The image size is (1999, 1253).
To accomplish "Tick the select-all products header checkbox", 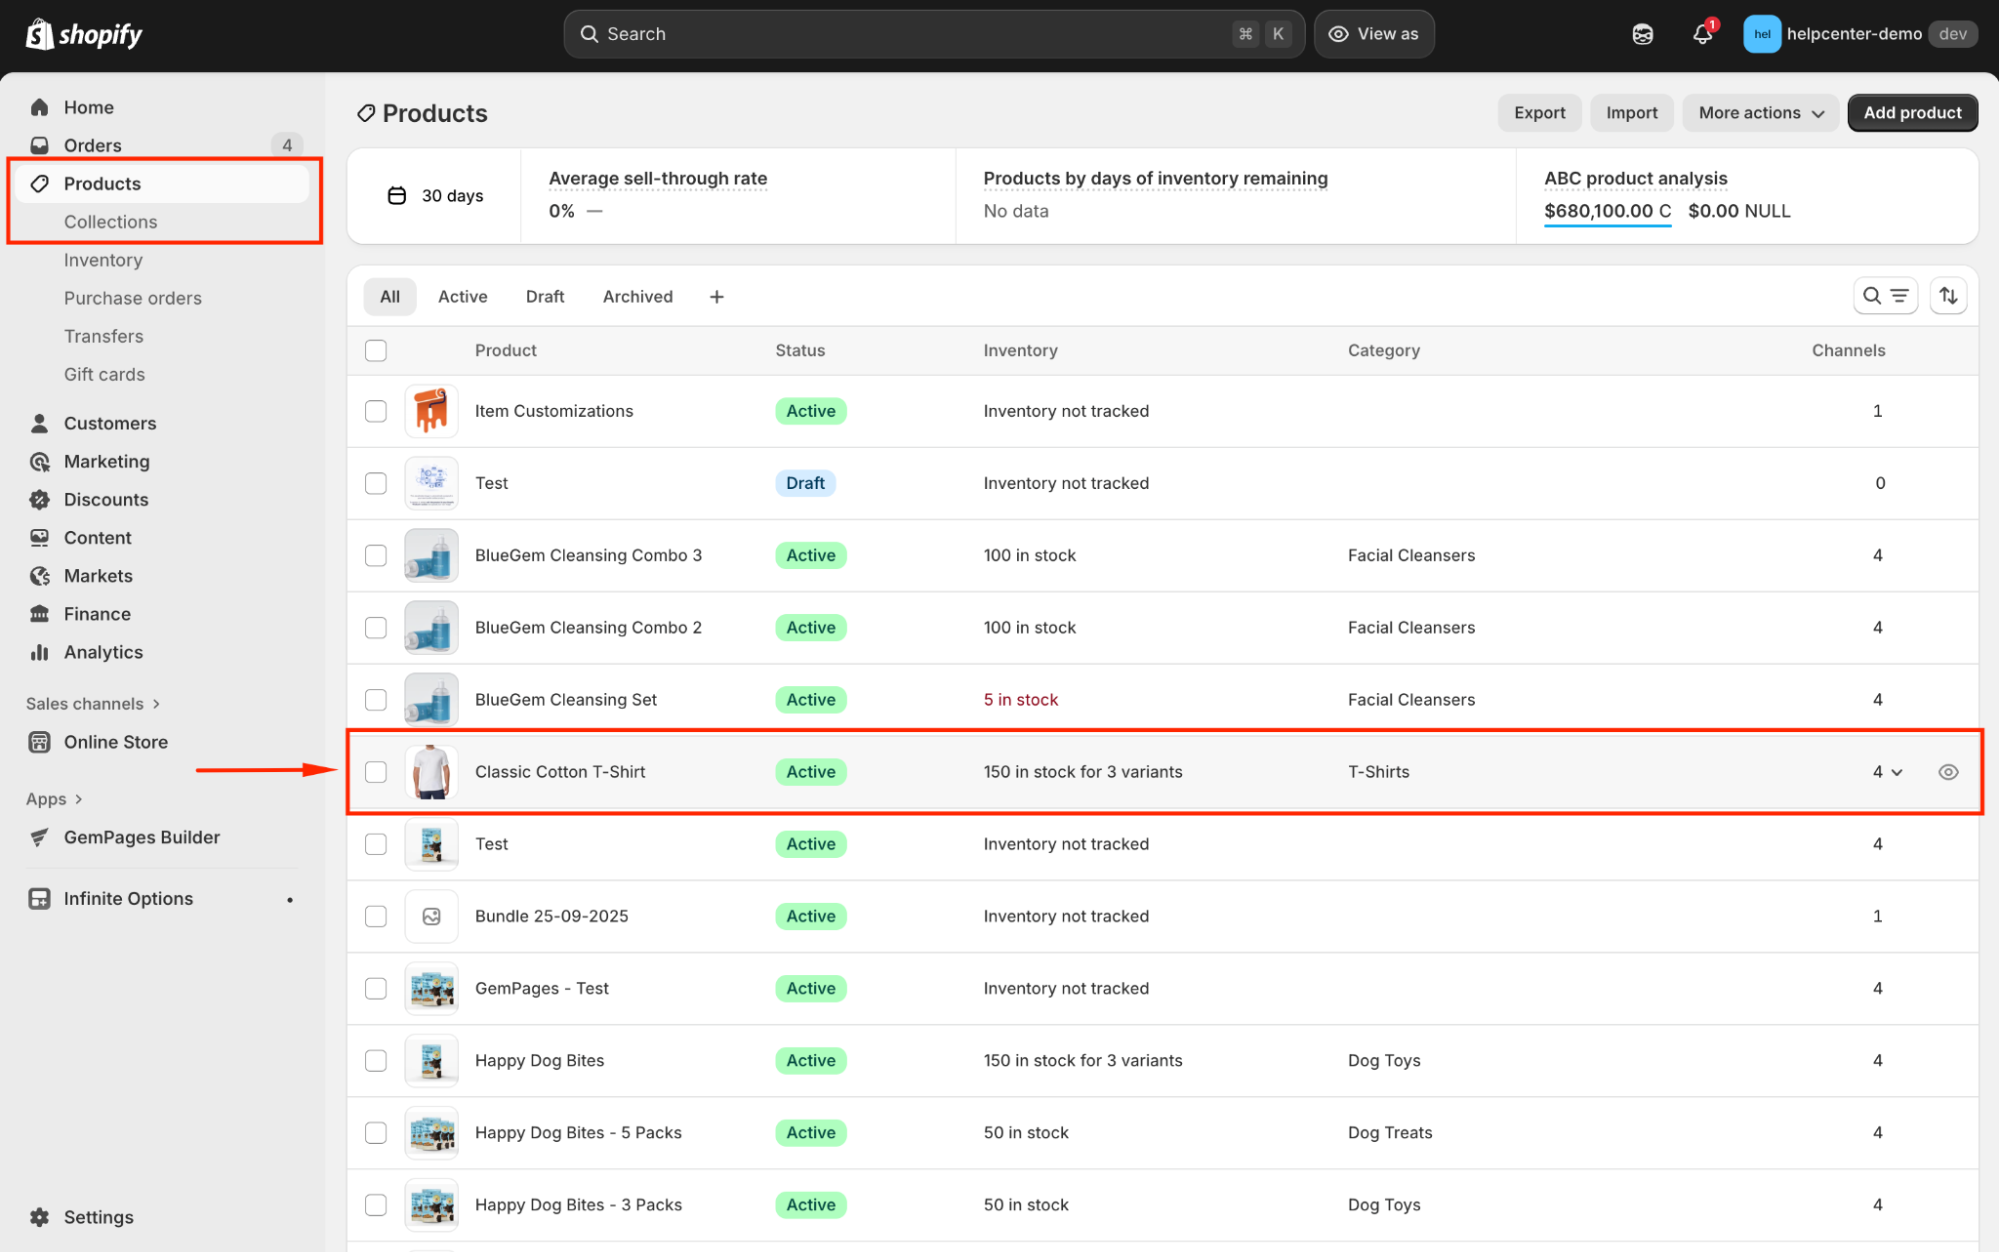I will point(376,351).
